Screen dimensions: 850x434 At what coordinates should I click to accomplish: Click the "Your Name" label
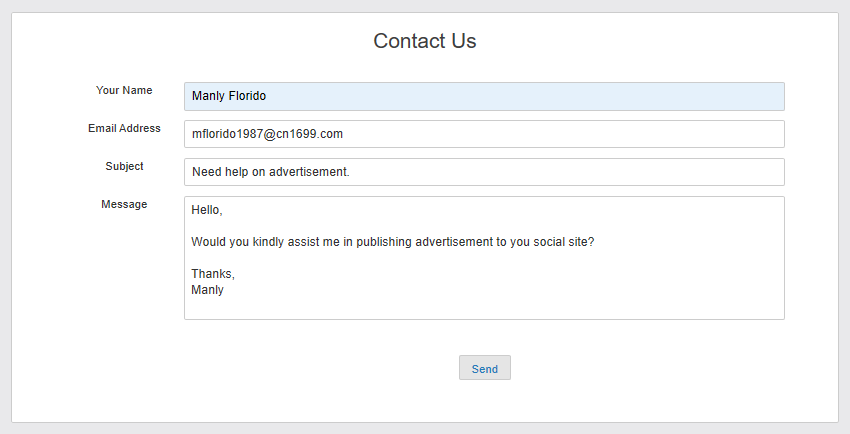124,90
